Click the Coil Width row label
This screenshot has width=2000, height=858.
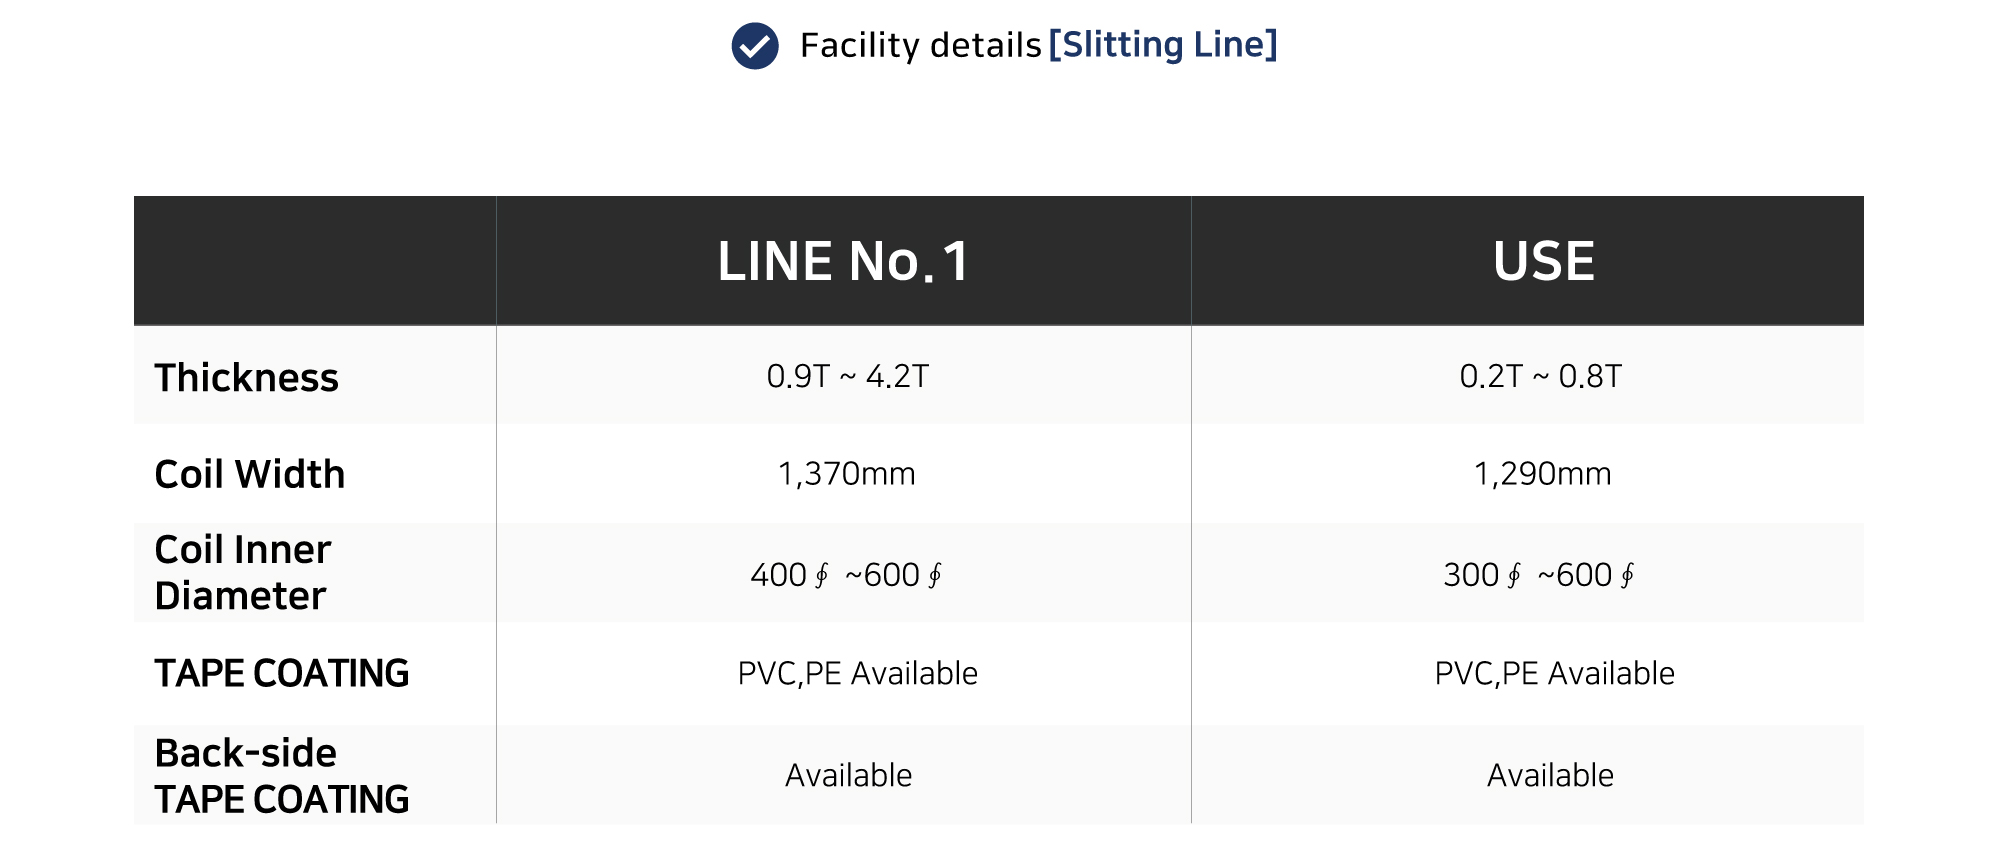pos(250,474)
